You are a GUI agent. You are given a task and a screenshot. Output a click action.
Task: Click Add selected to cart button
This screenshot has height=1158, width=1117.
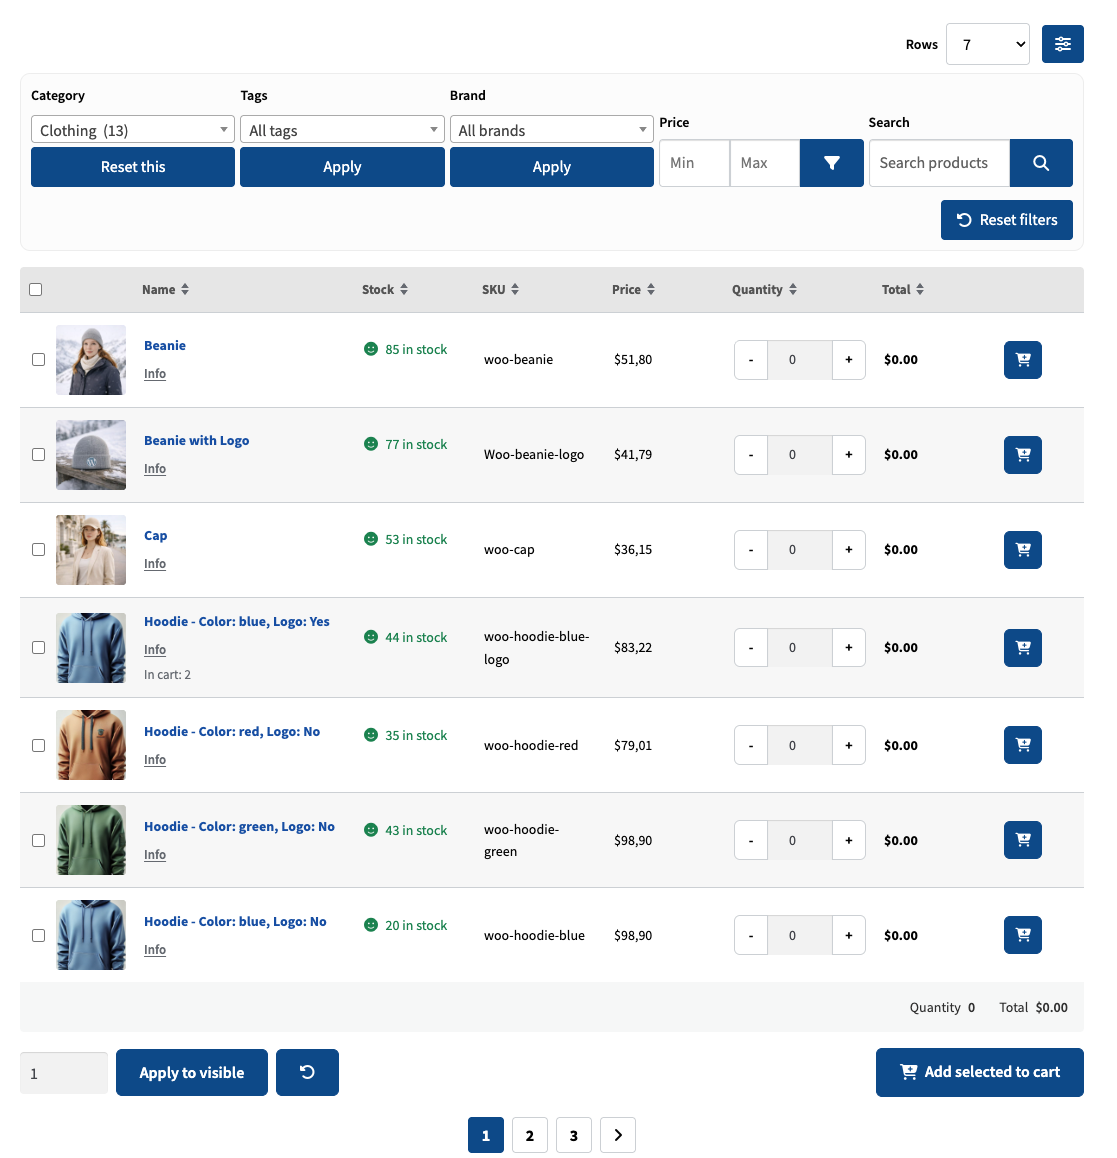pos(980,1072)
